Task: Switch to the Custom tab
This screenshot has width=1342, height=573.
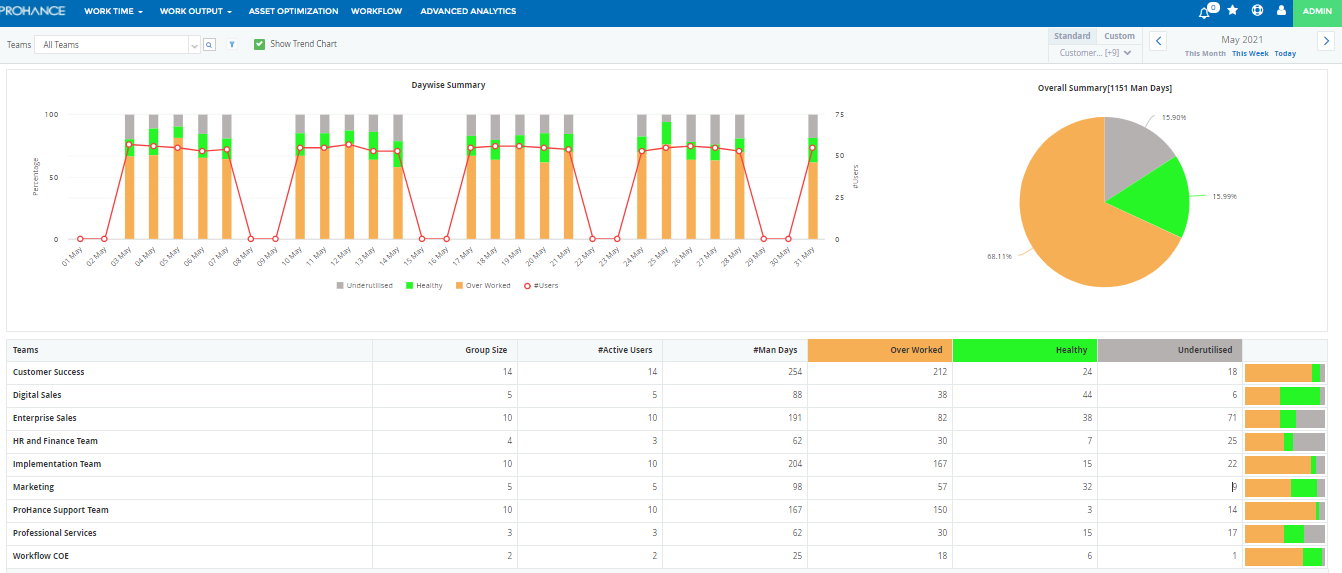Action: [1119, 36]
